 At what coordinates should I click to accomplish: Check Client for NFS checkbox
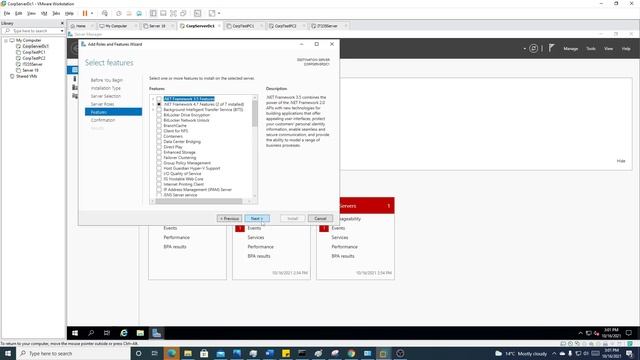pos(159,131)
